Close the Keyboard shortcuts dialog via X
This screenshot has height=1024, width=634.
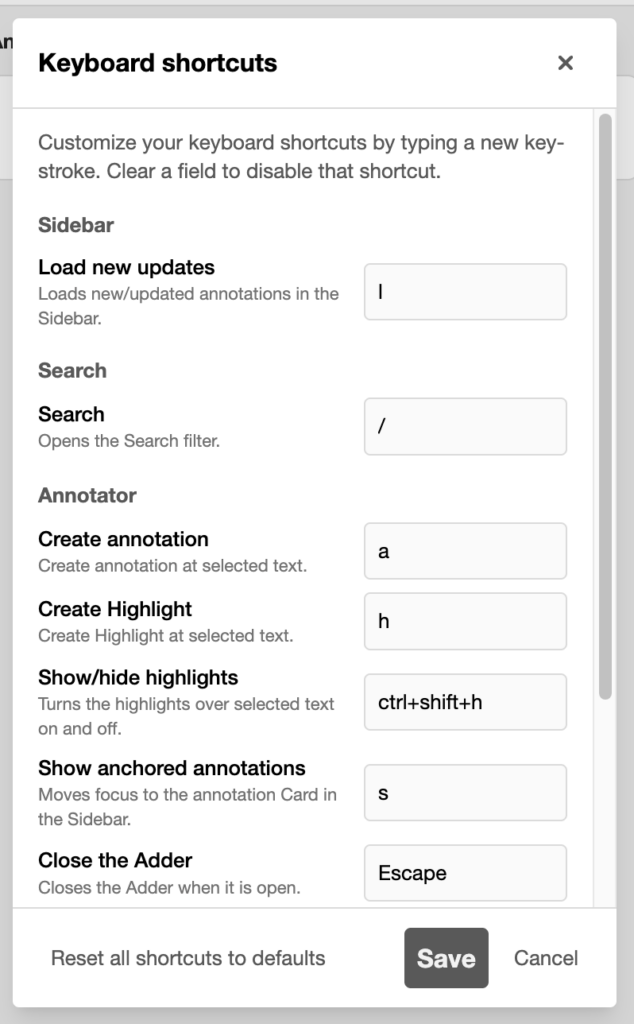(565, 62)
